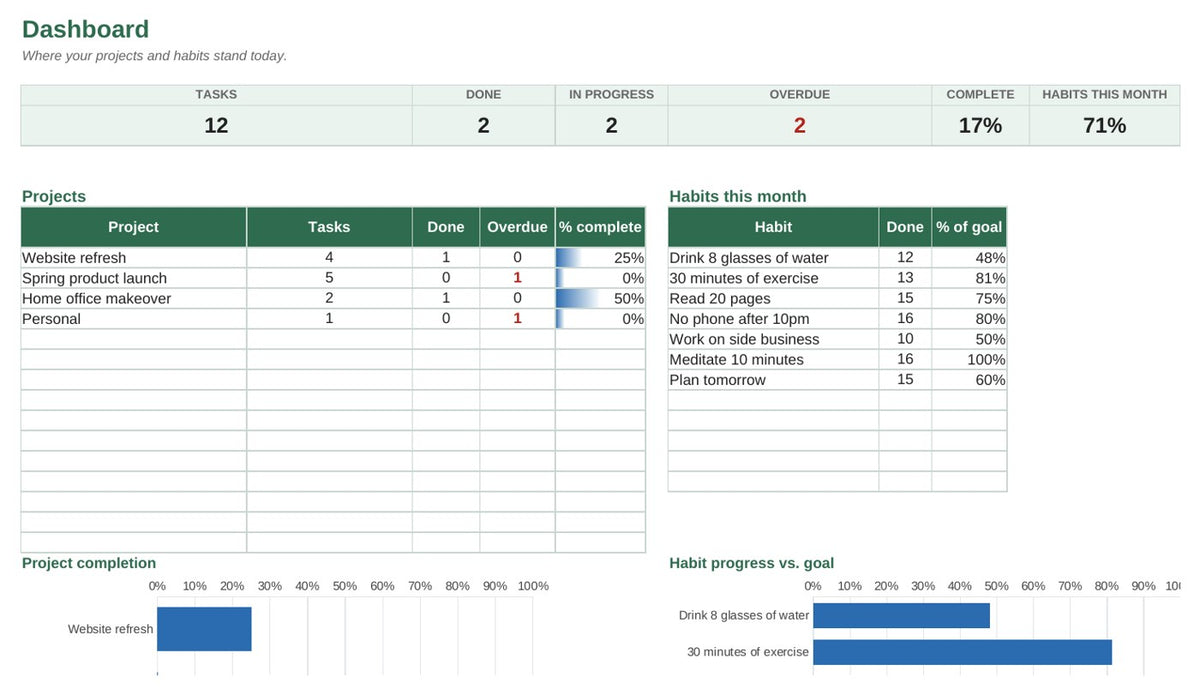This screenshot has height=695, width=1200.
Task: Click the "% of goal" column header
Action: click(969, 227)
